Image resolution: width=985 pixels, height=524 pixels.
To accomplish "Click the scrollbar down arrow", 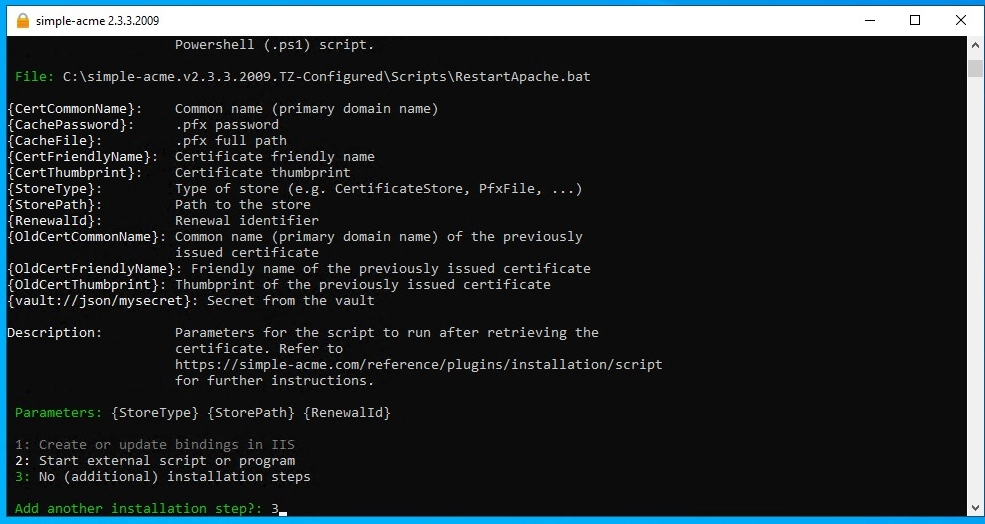I will (975, 508).
